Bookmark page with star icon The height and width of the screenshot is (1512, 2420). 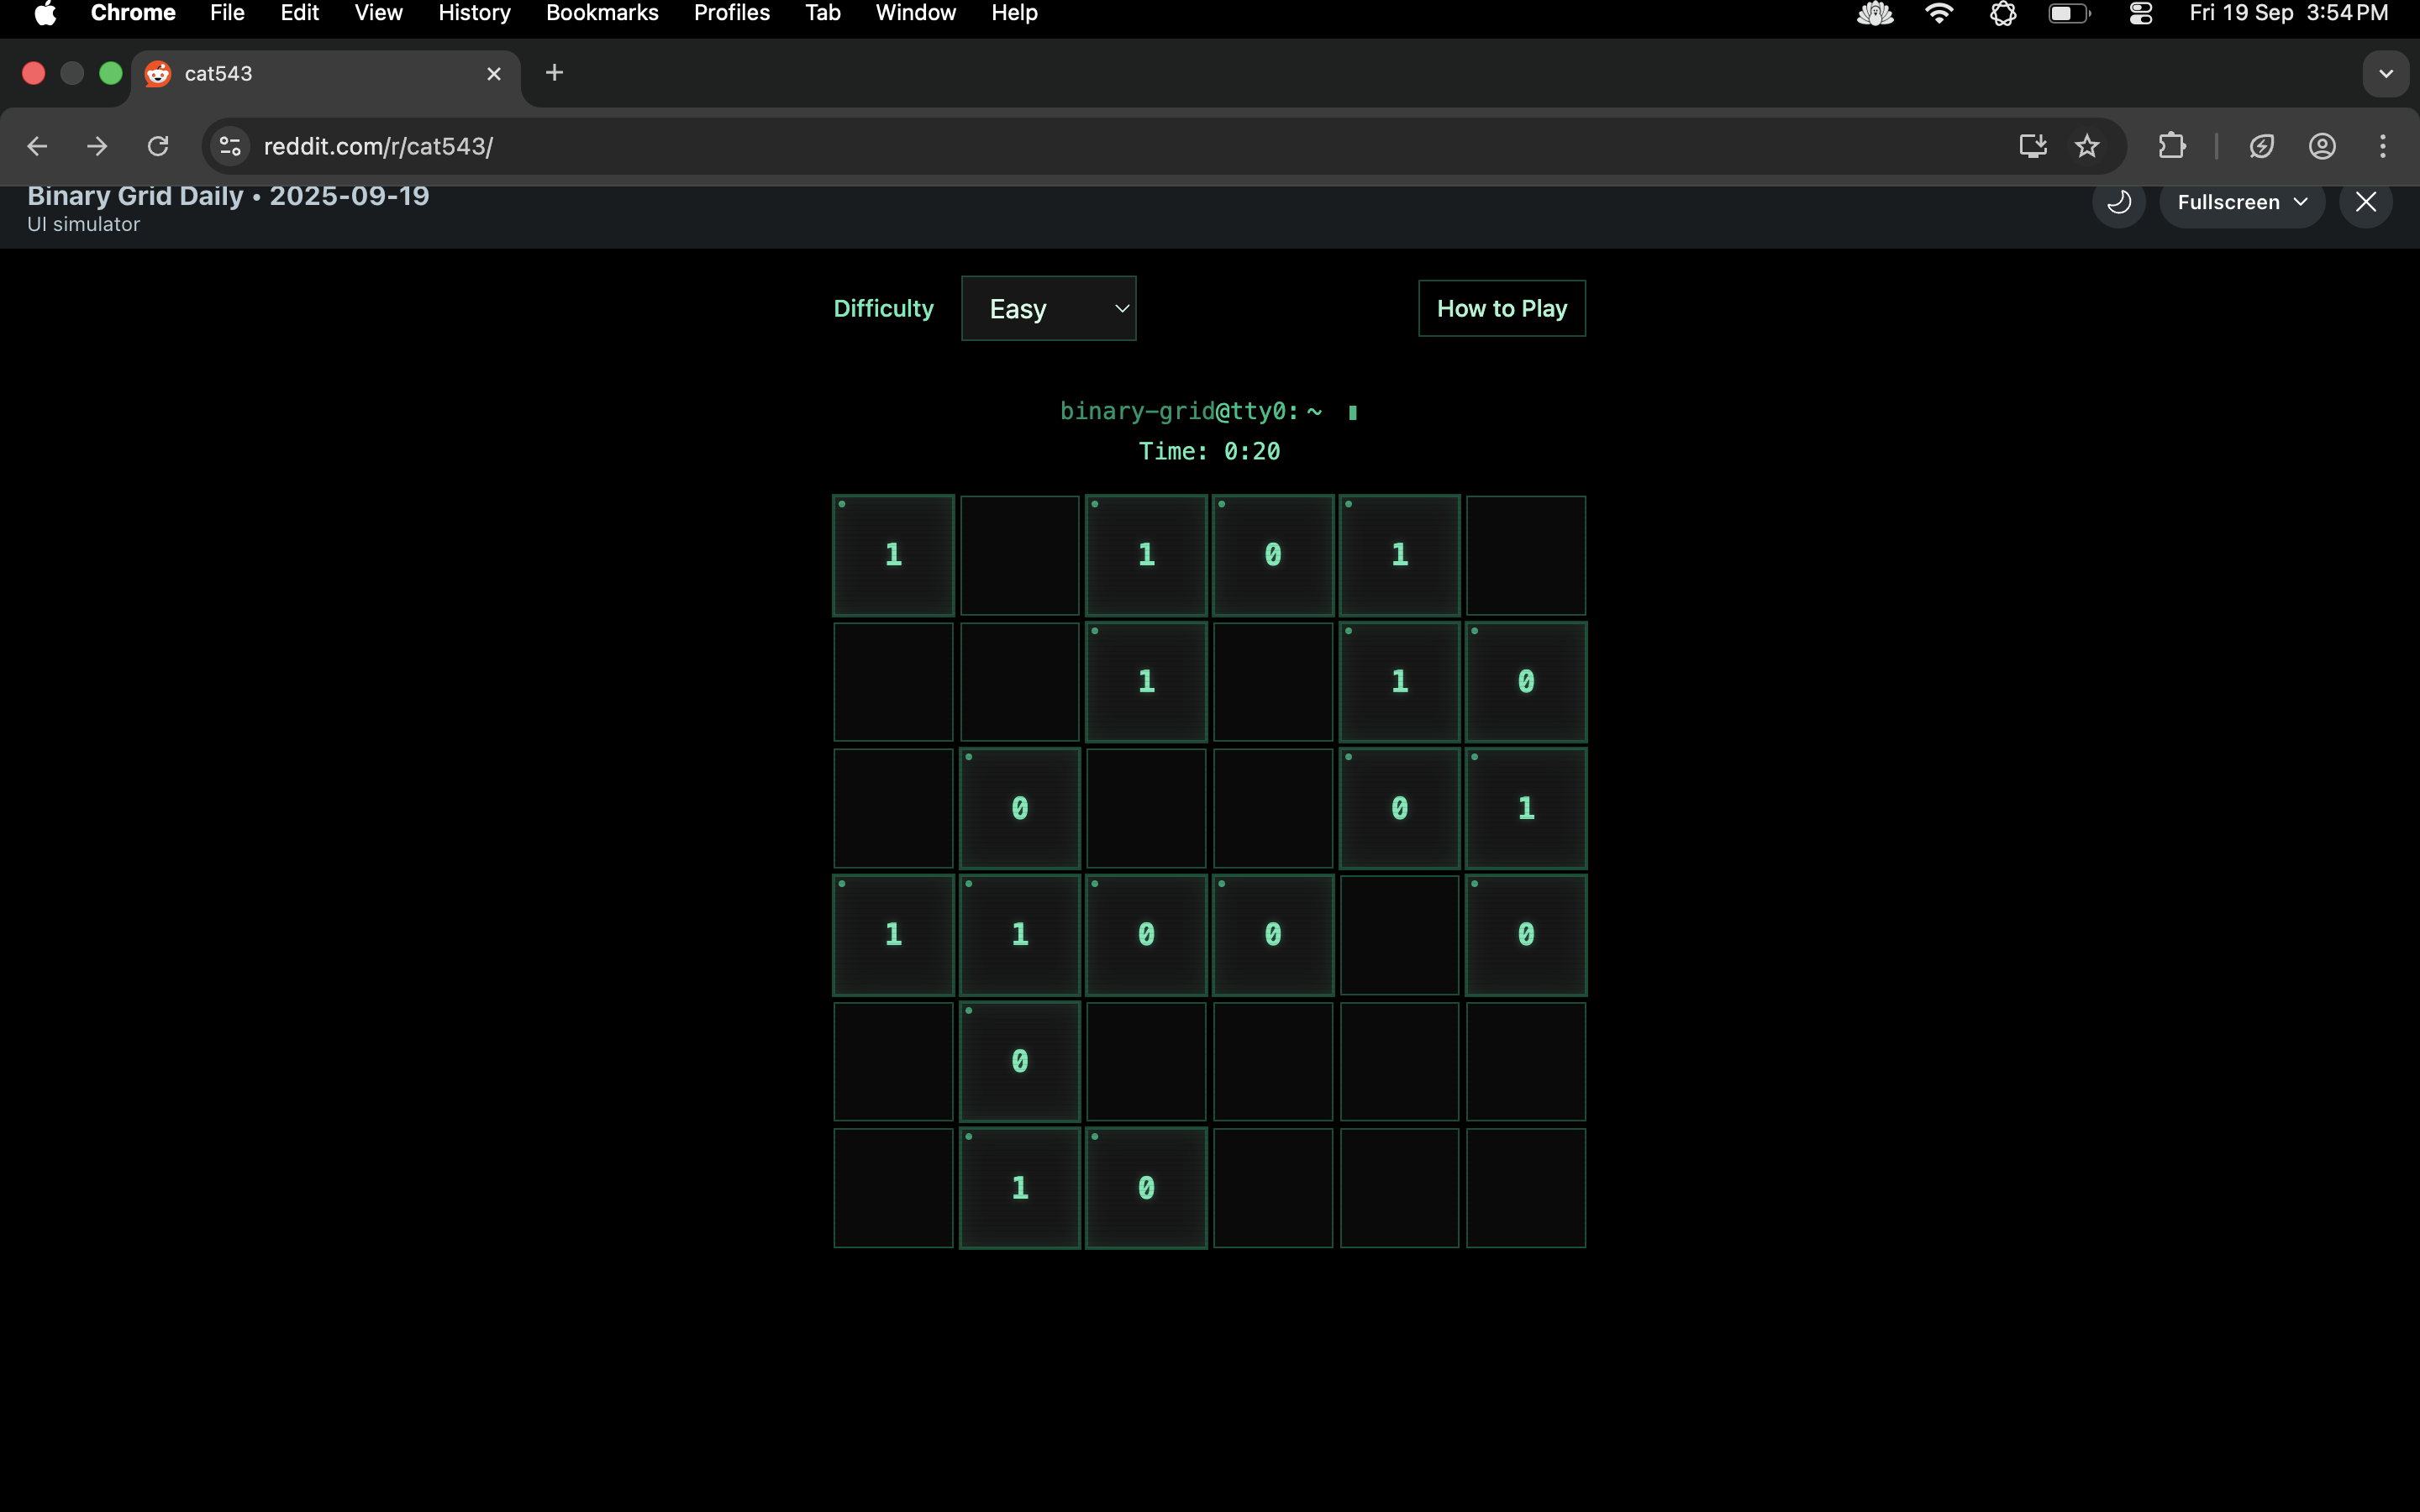pyautogui.click(x=2087, y=146)
